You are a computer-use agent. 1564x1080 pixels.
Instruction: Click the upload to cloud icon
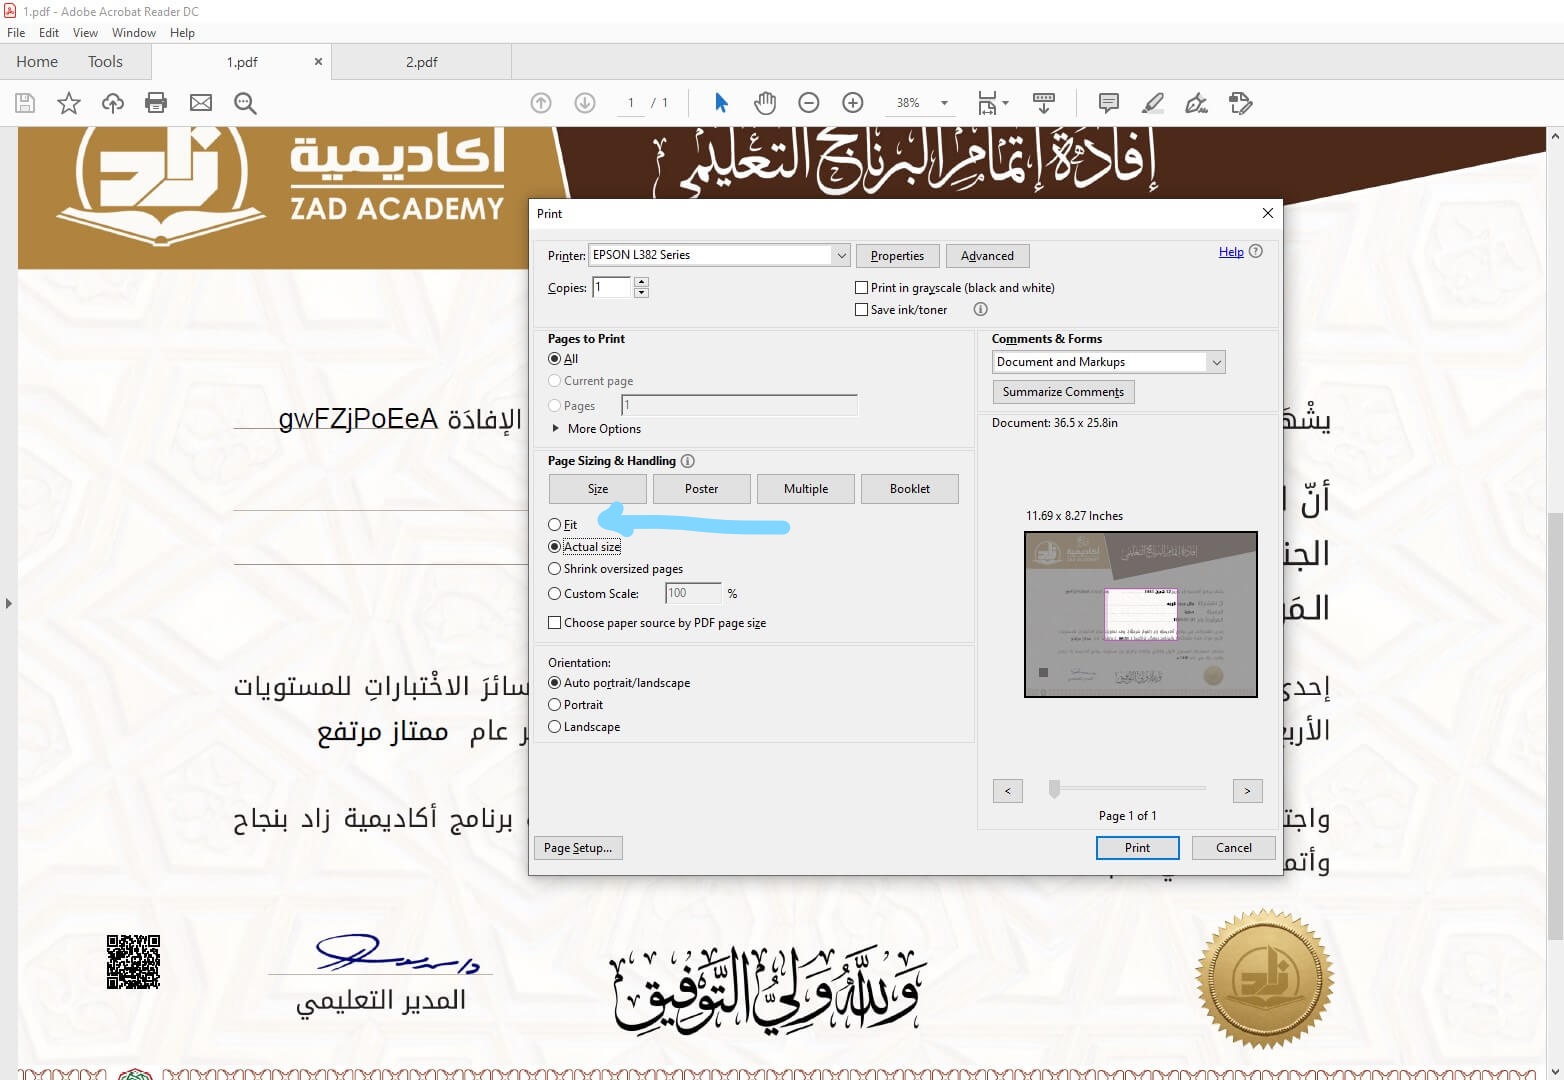pos(113,103)
